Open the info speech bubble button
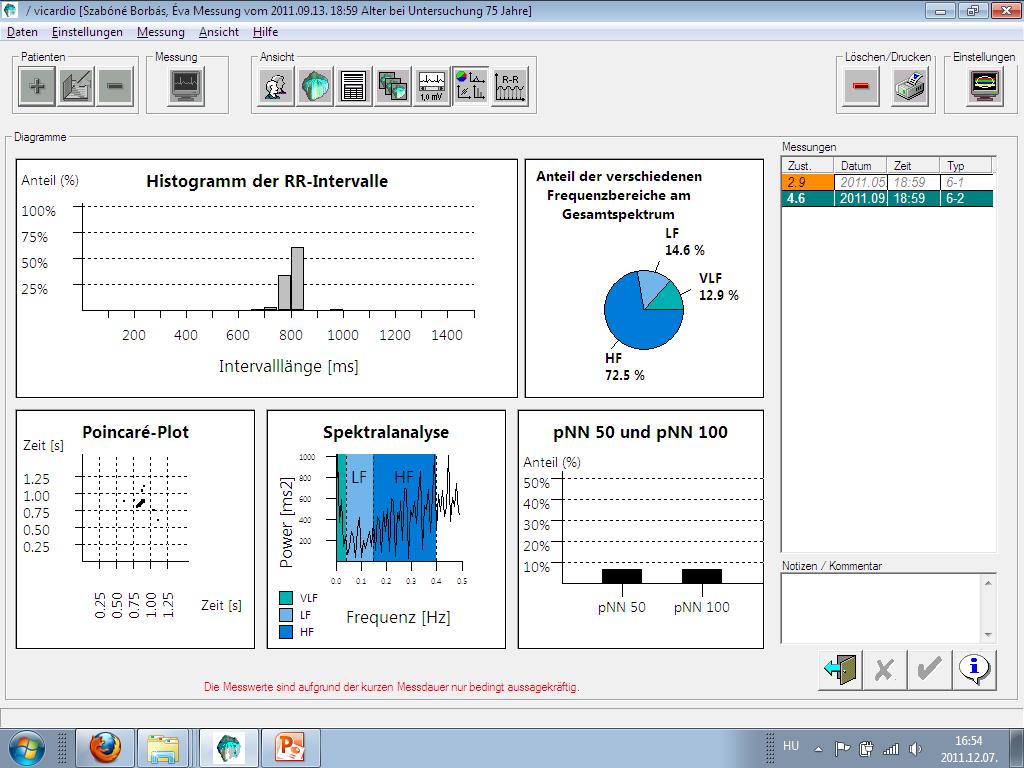 tap(974, 669)
